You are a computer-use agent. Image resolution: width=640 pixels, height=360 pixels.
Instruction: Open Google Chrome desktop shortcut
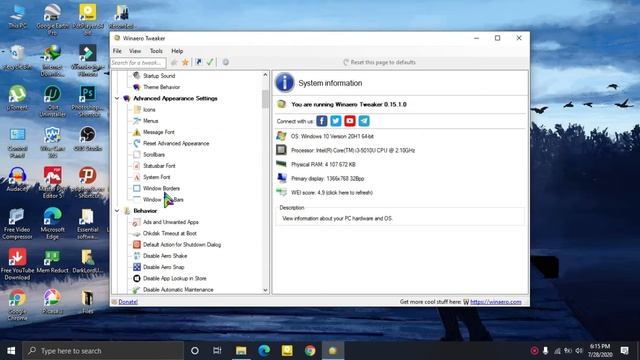click(17, 304)
